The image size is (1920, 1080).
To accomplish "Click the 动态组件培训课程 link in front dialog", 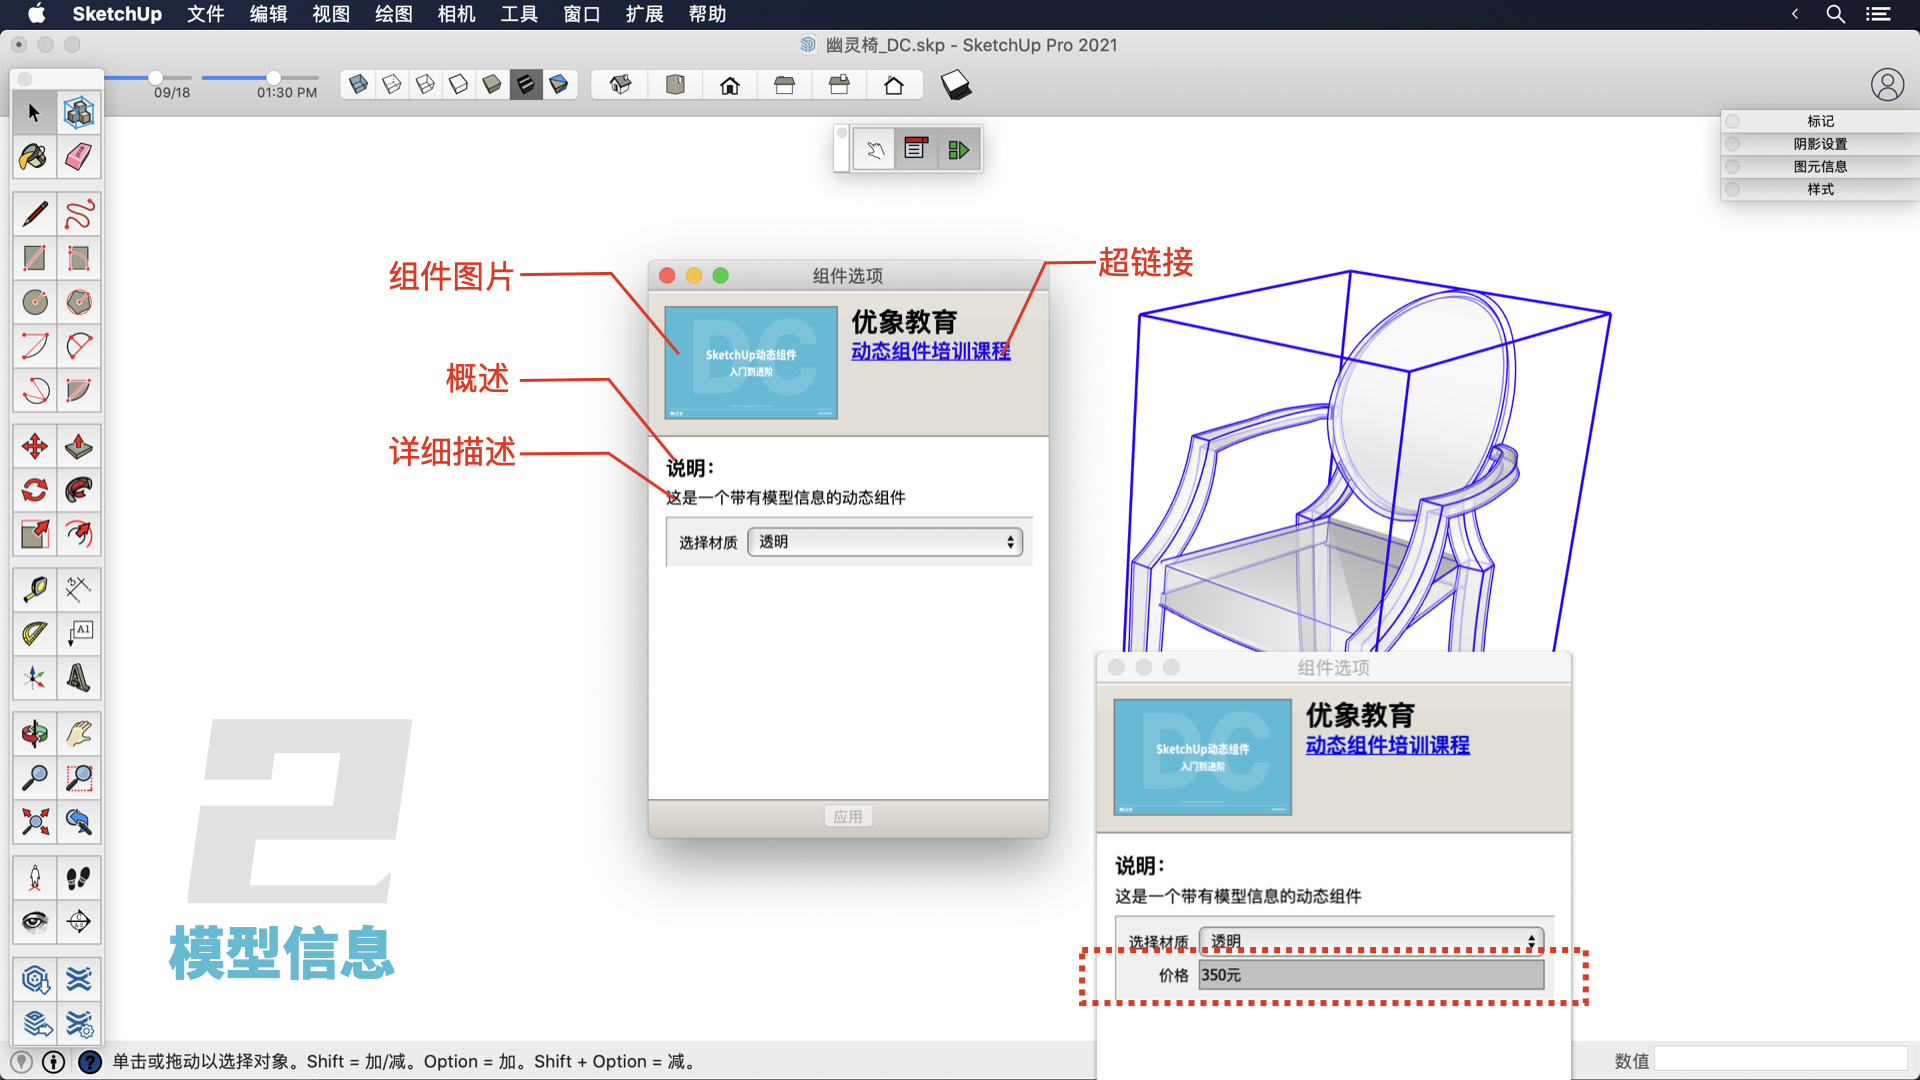I will click(930, 351).
